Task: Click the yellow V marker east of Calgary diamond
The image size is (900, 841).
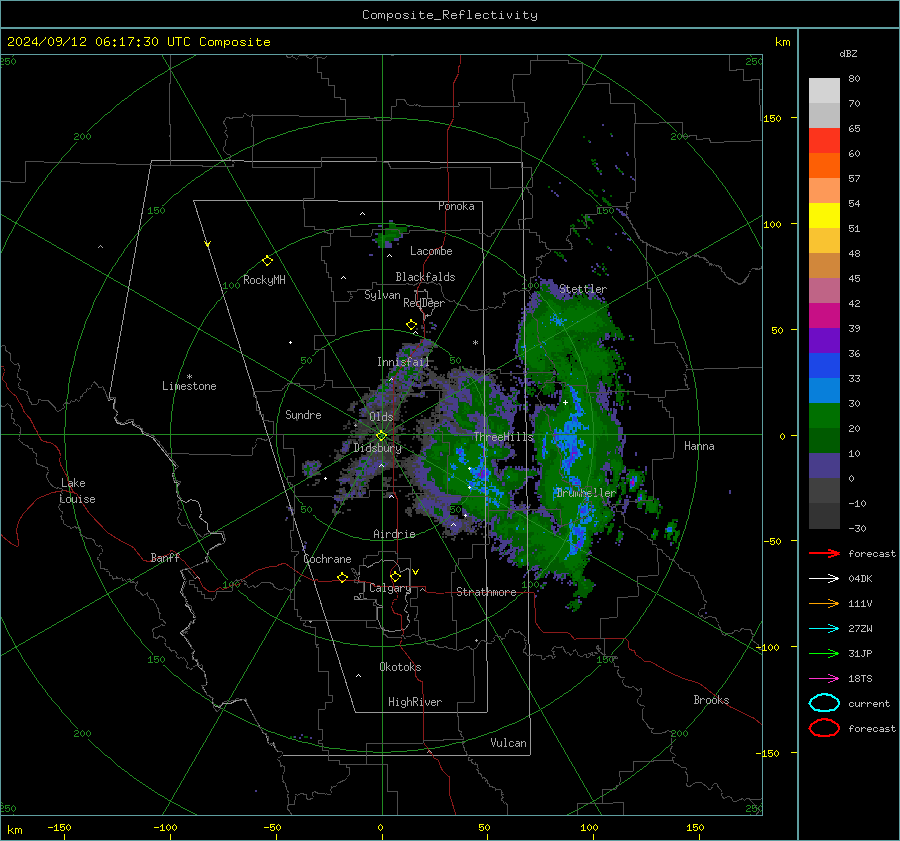Action: click(x=416, y=572)
